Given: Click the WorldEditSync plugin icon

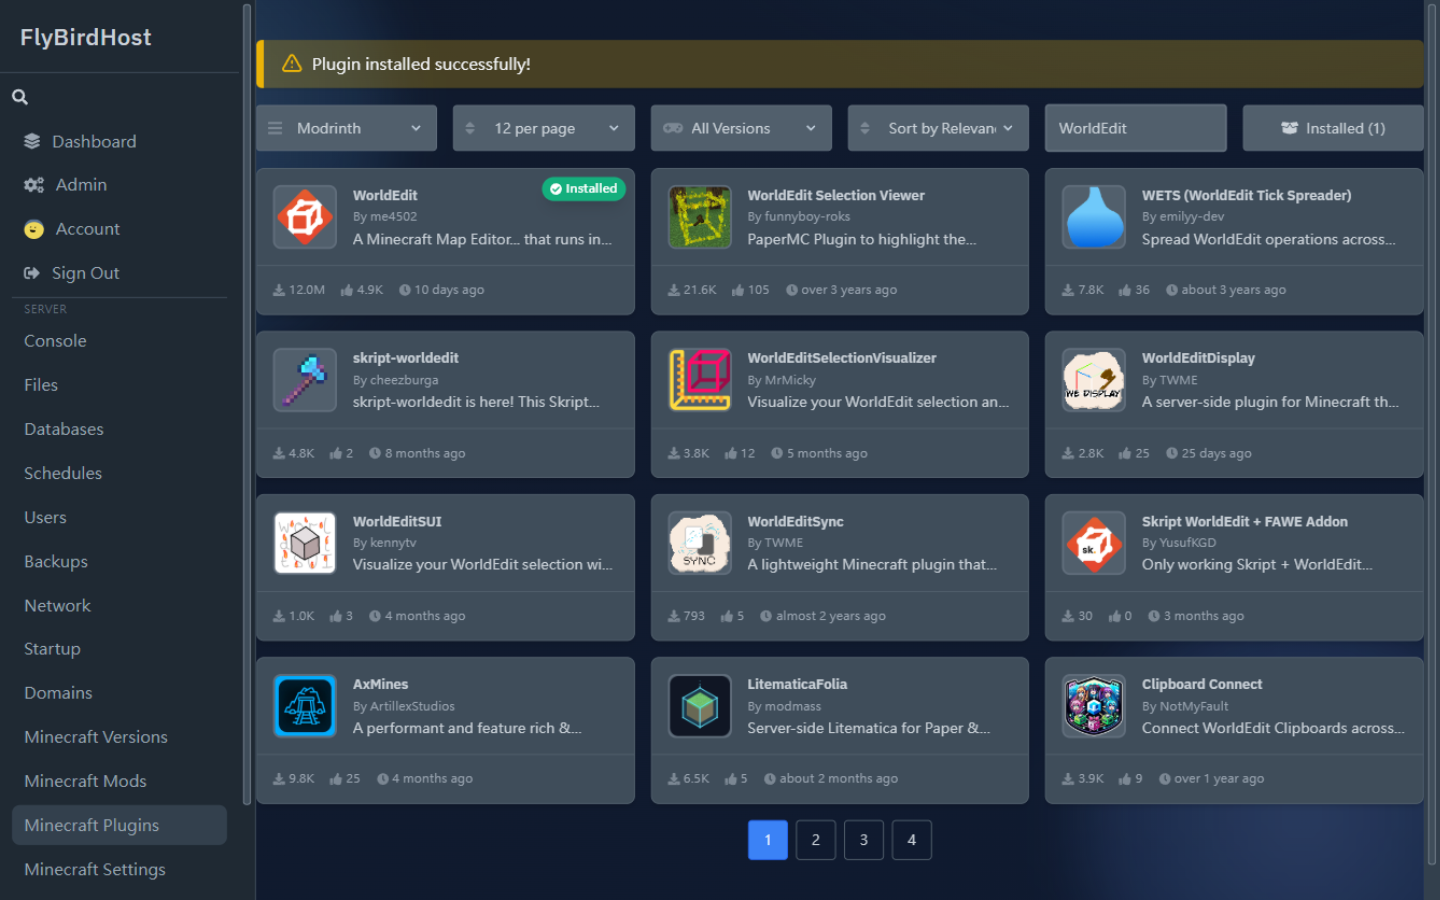Looking at the screenshot, I should coord(700,543).
